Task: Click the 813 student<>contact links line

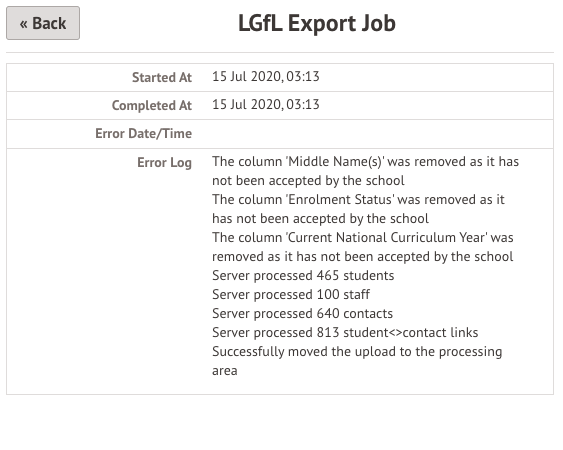Action: (x=345, y=333)
